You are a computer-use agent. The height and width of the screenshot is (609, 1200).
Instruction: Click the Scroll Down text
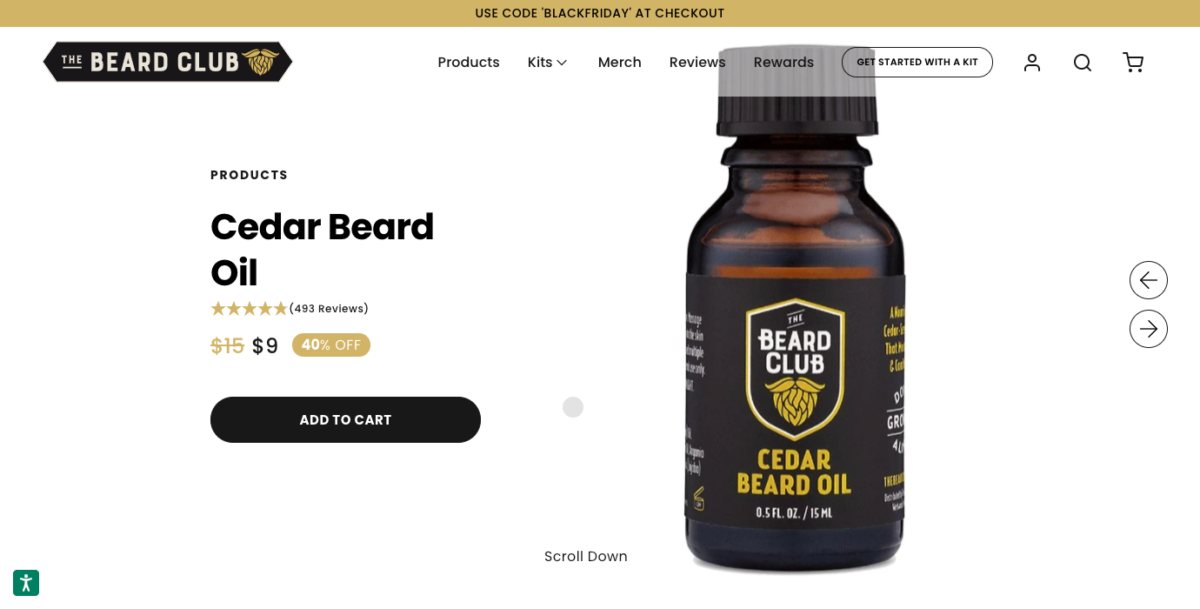586,556
